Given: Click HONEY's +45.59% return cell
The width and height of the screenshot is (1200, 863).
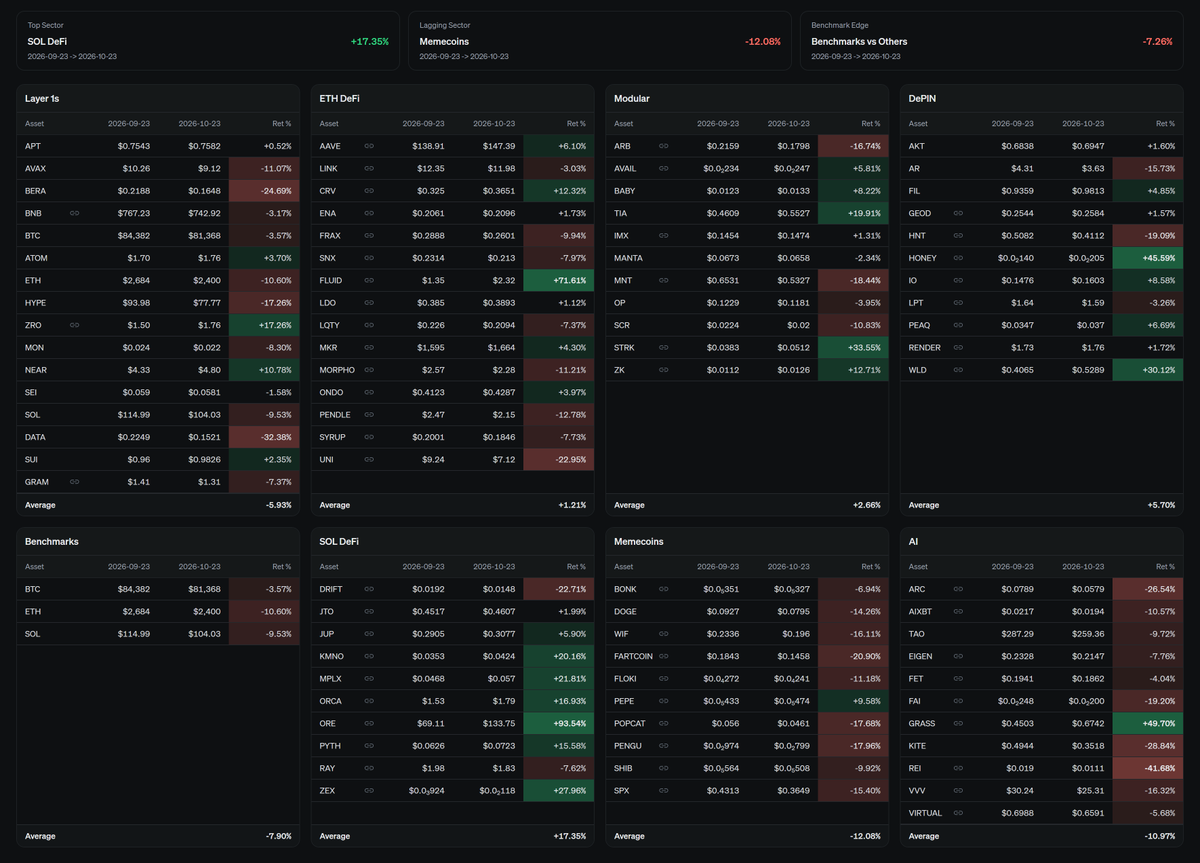Looking at the screenshot, I should (1148, 258).
